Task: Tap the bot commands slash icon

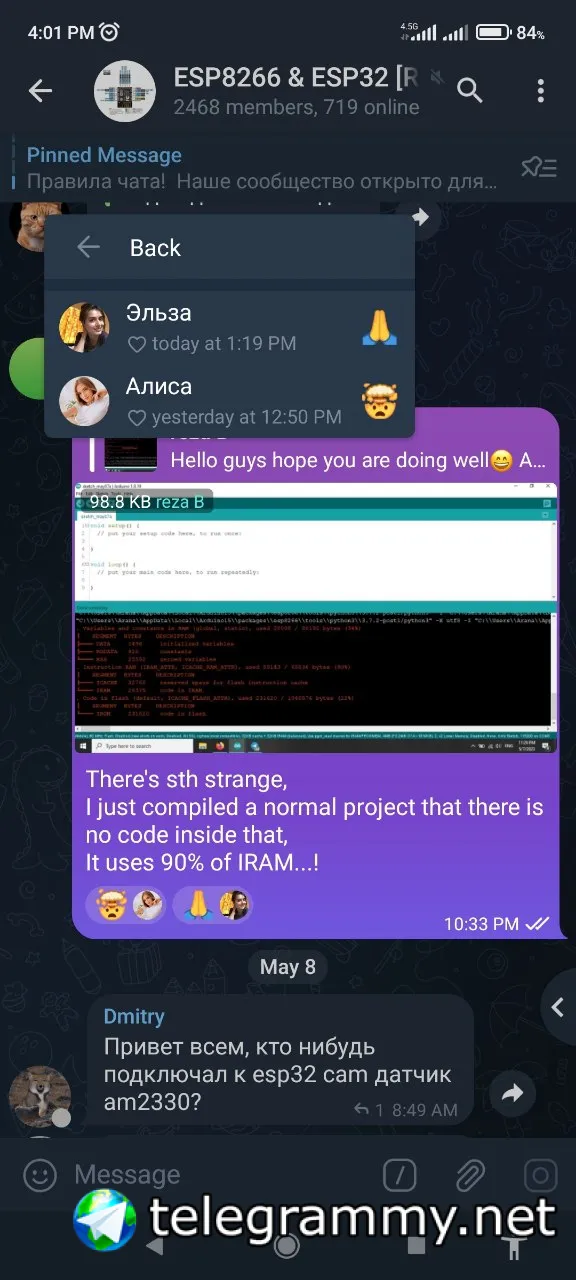Action: click(x=400, y=1174)
